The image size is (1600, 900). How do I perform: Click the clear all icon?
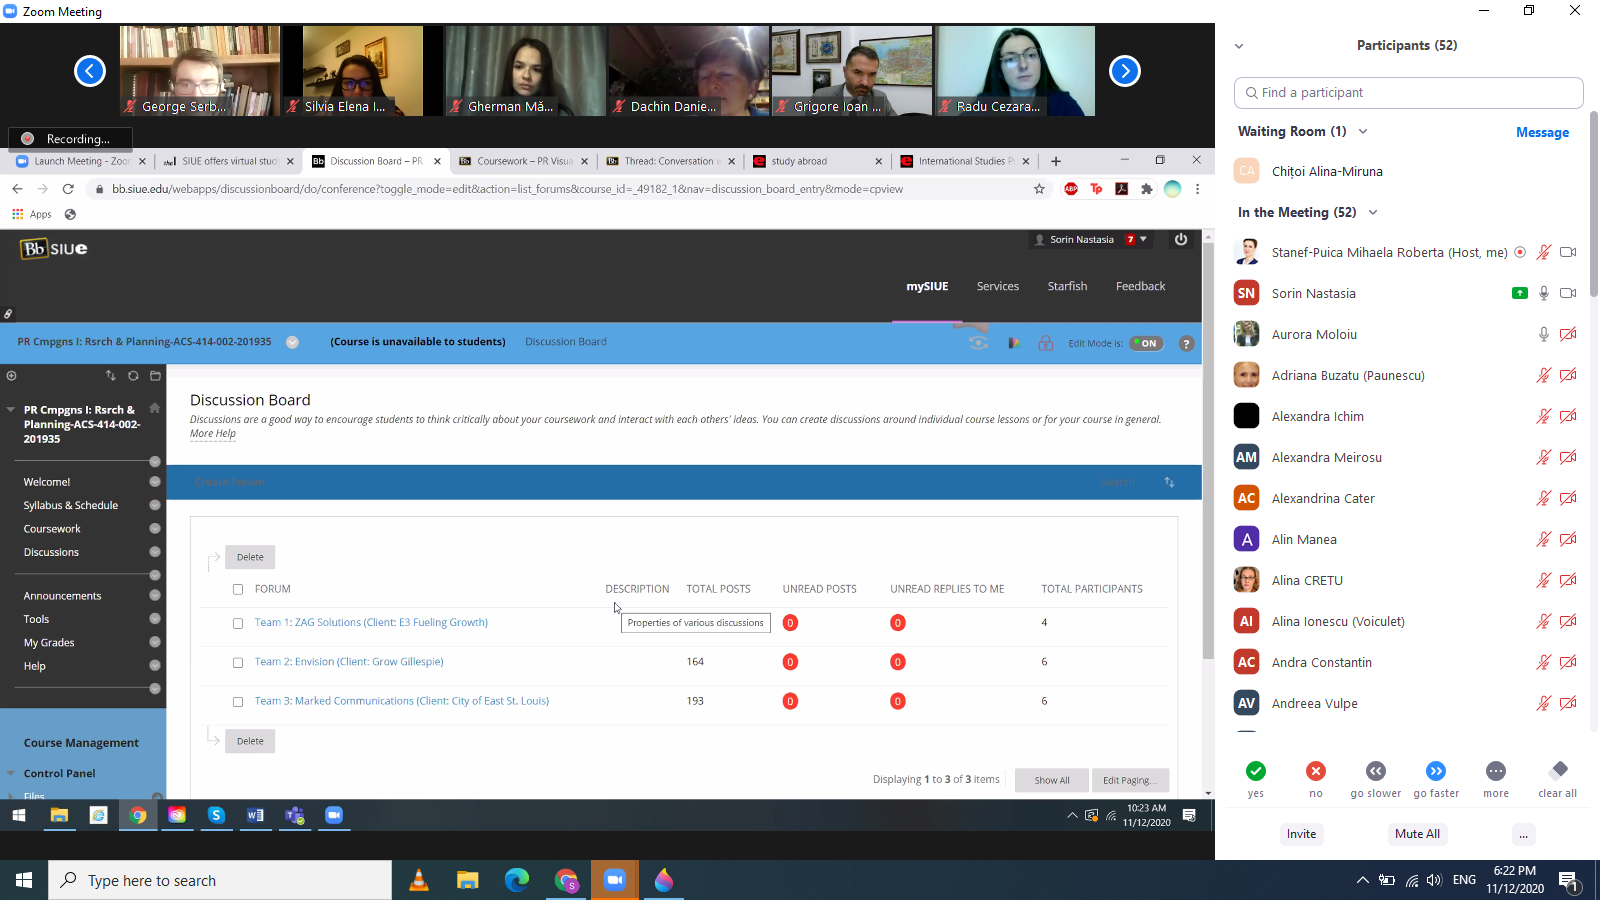click(x=1559, y=770)
